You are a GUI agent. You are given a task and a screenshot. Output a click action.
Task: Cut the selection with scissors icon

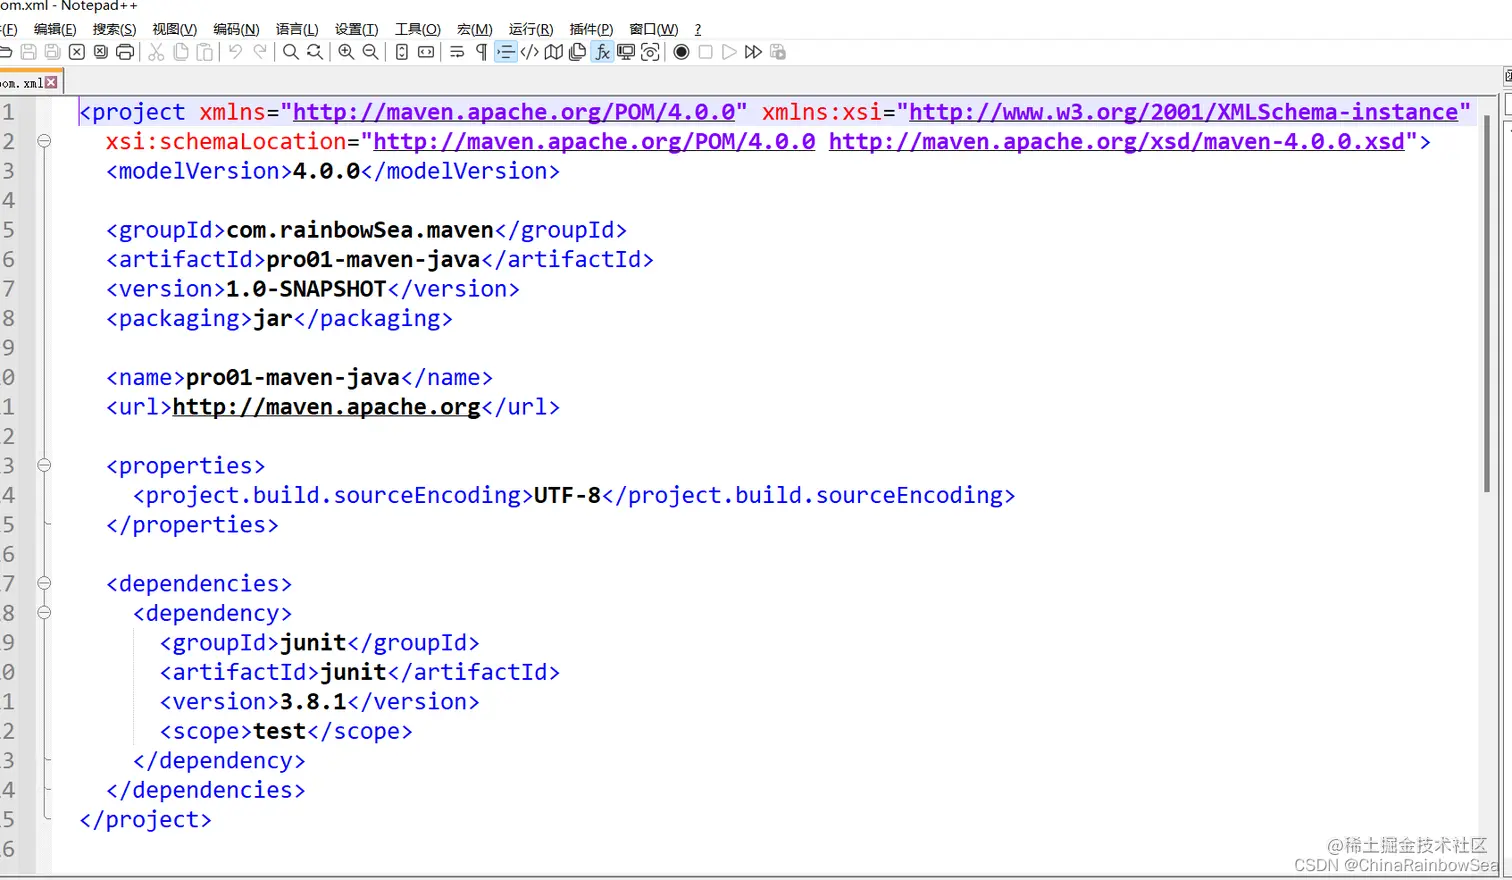click(x=156, y=52)
